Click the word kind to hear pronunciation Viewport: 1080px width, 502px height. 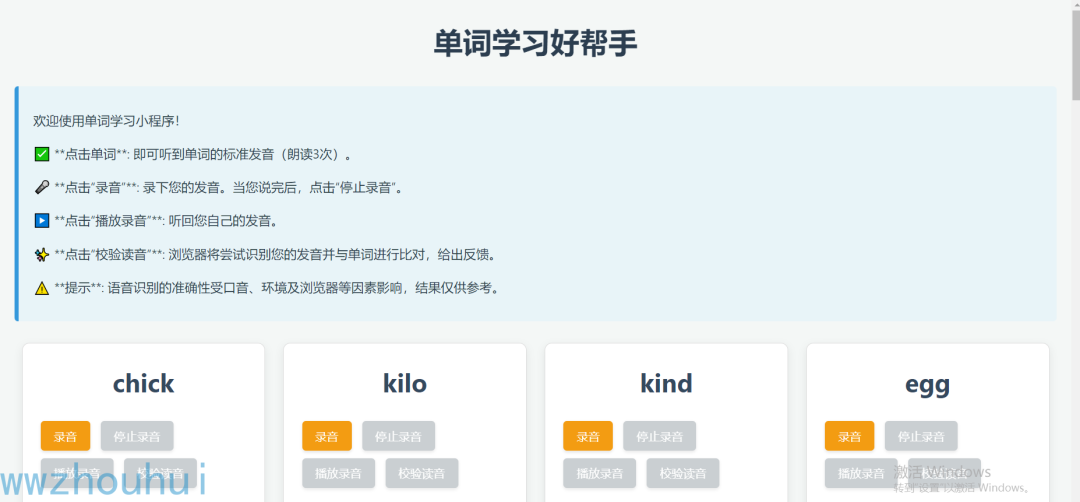666,384
